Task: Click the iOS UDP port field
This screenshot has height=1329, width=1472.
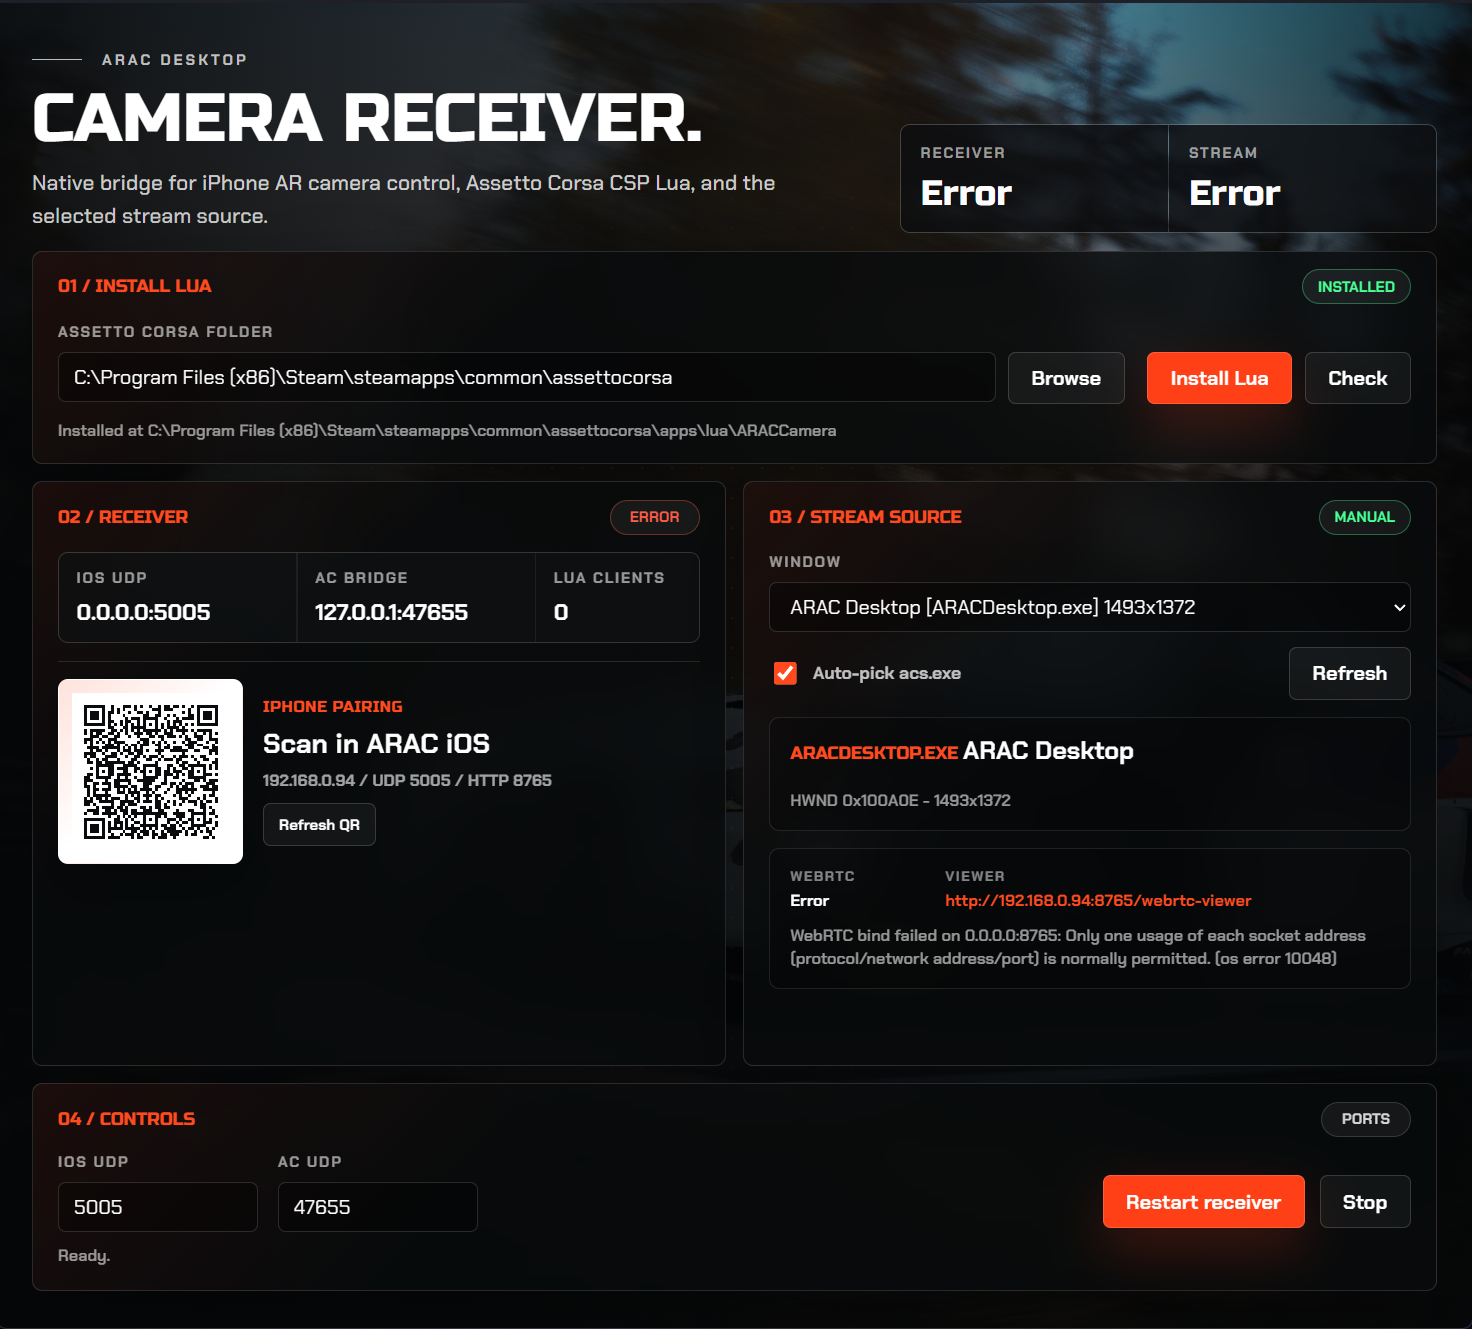Action: click(158, 1207)
